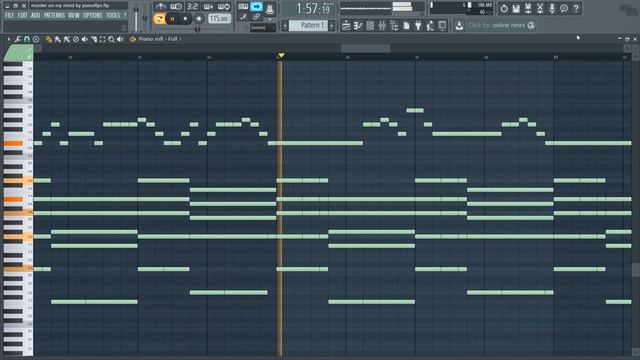Click the online news link

click(501, 25)
